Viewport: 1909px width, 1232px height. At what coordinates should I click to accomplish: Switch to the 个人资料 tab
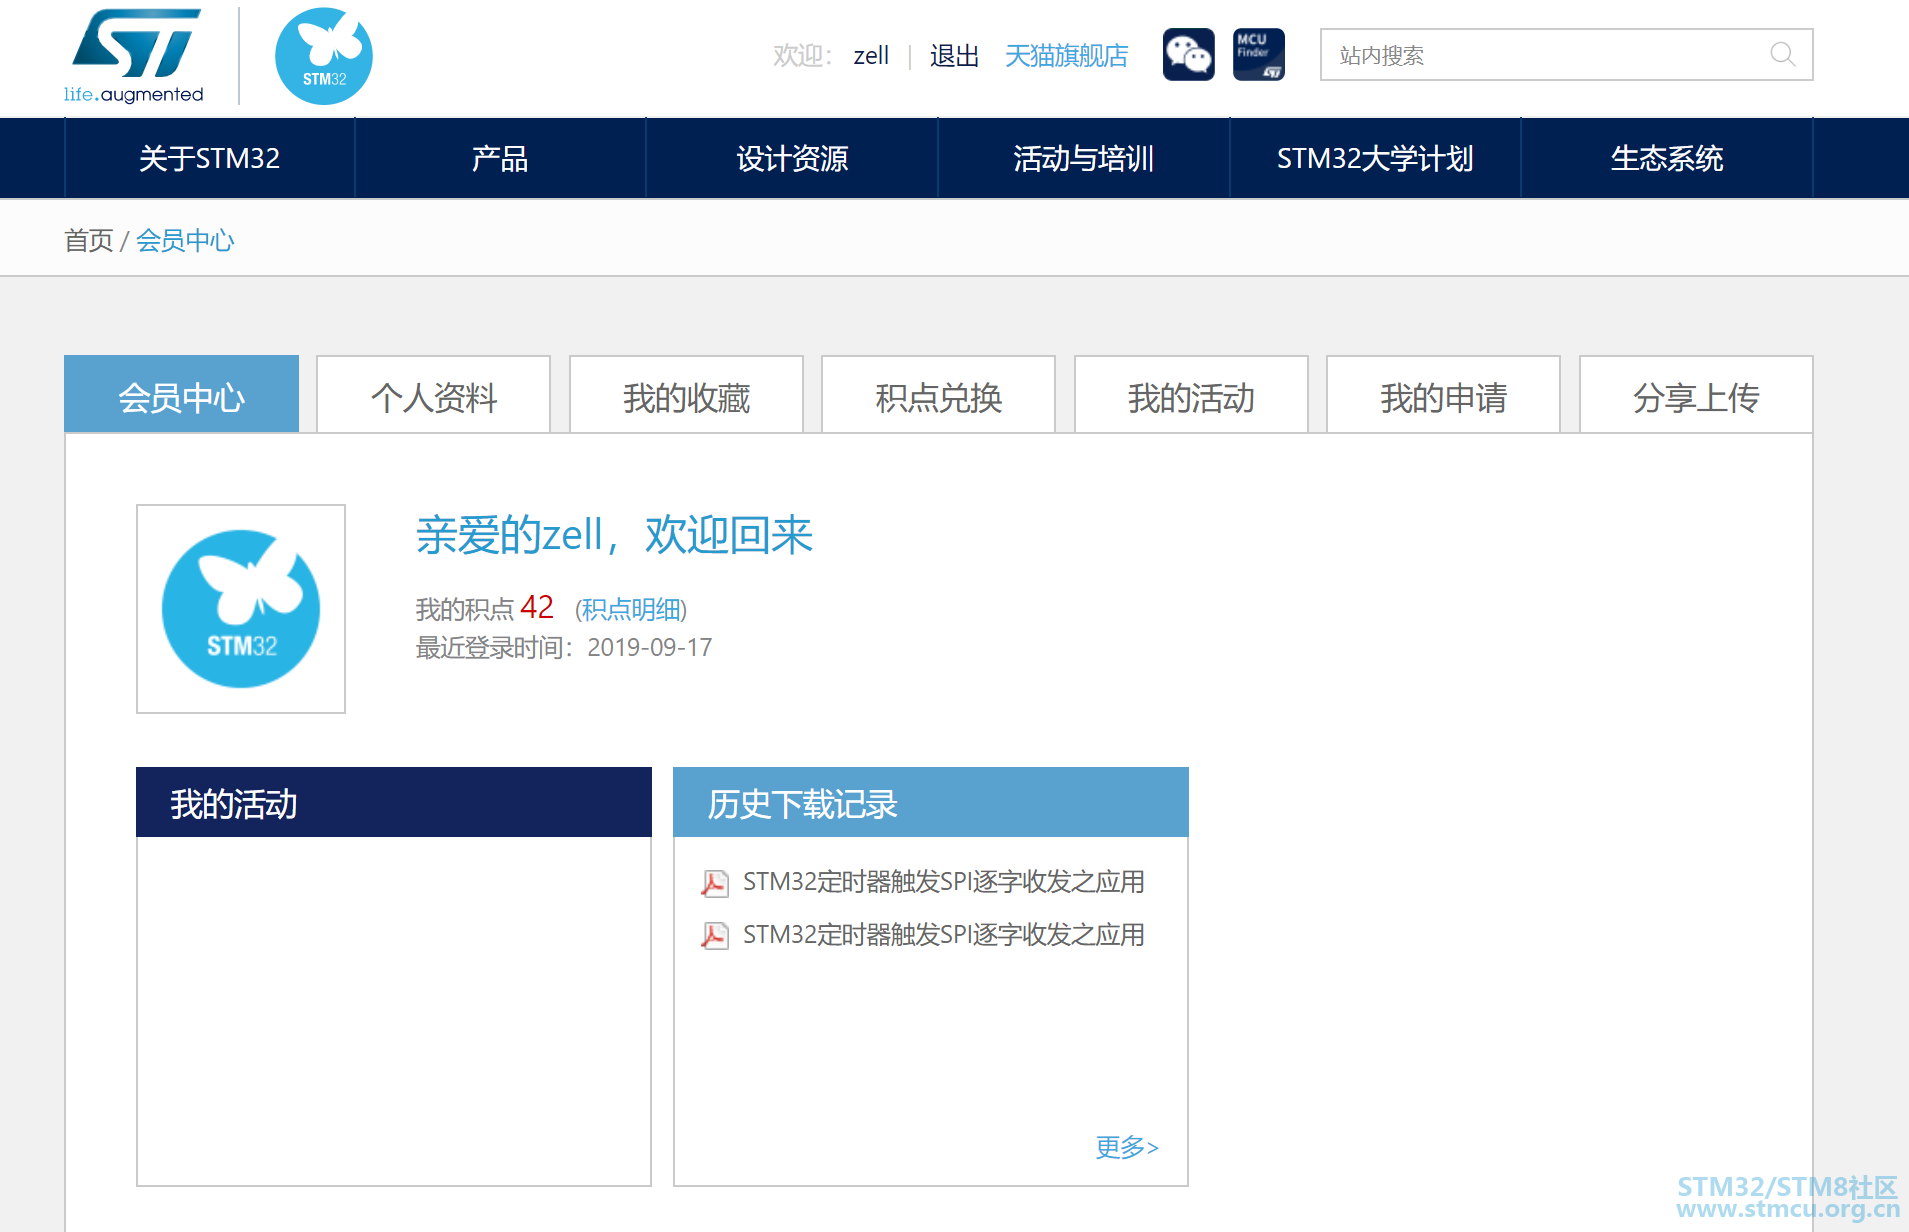click(x=434, y=394)
